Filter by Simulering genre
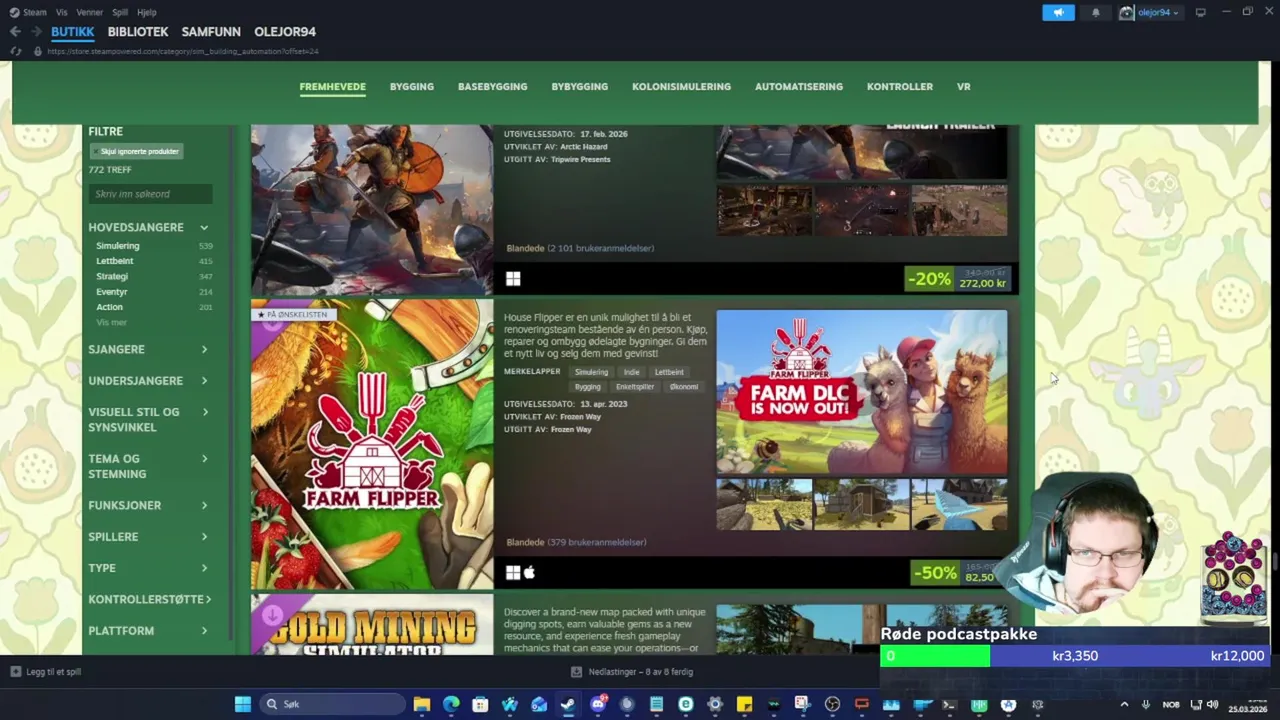The width and height of the screenshot is (1280, 720). [x=118, y=246]
